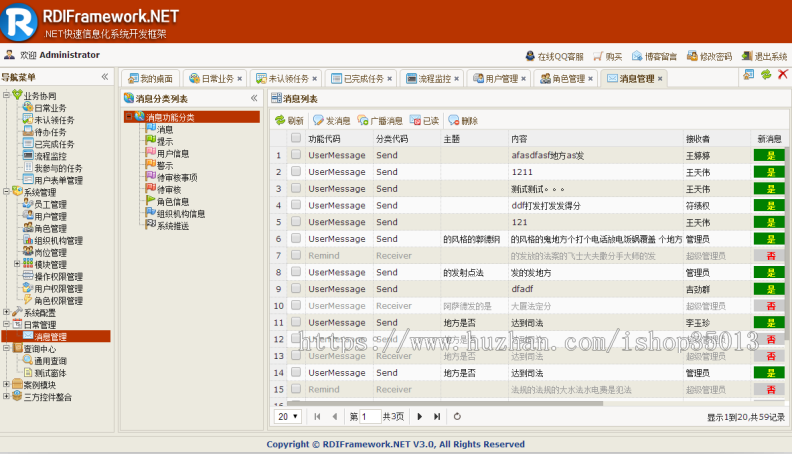The width and height of the screenshot is (792, 454).
Task: Check the checkbox for row 8
Action: (x=296, y=271)
